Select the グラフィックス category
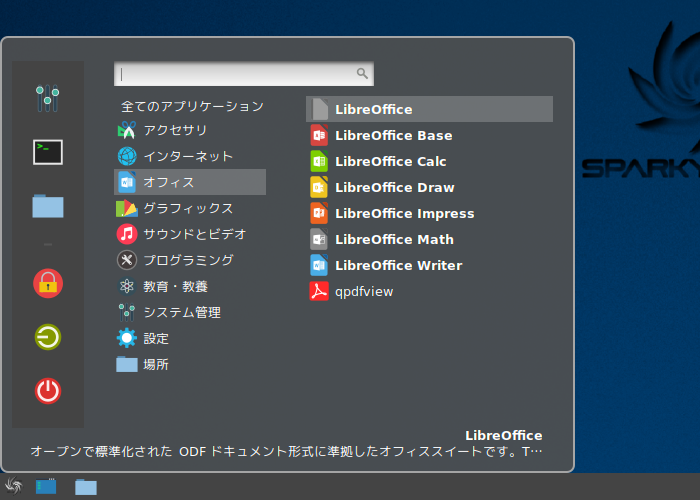The image size is (700, 500). (x=190, y=208)
